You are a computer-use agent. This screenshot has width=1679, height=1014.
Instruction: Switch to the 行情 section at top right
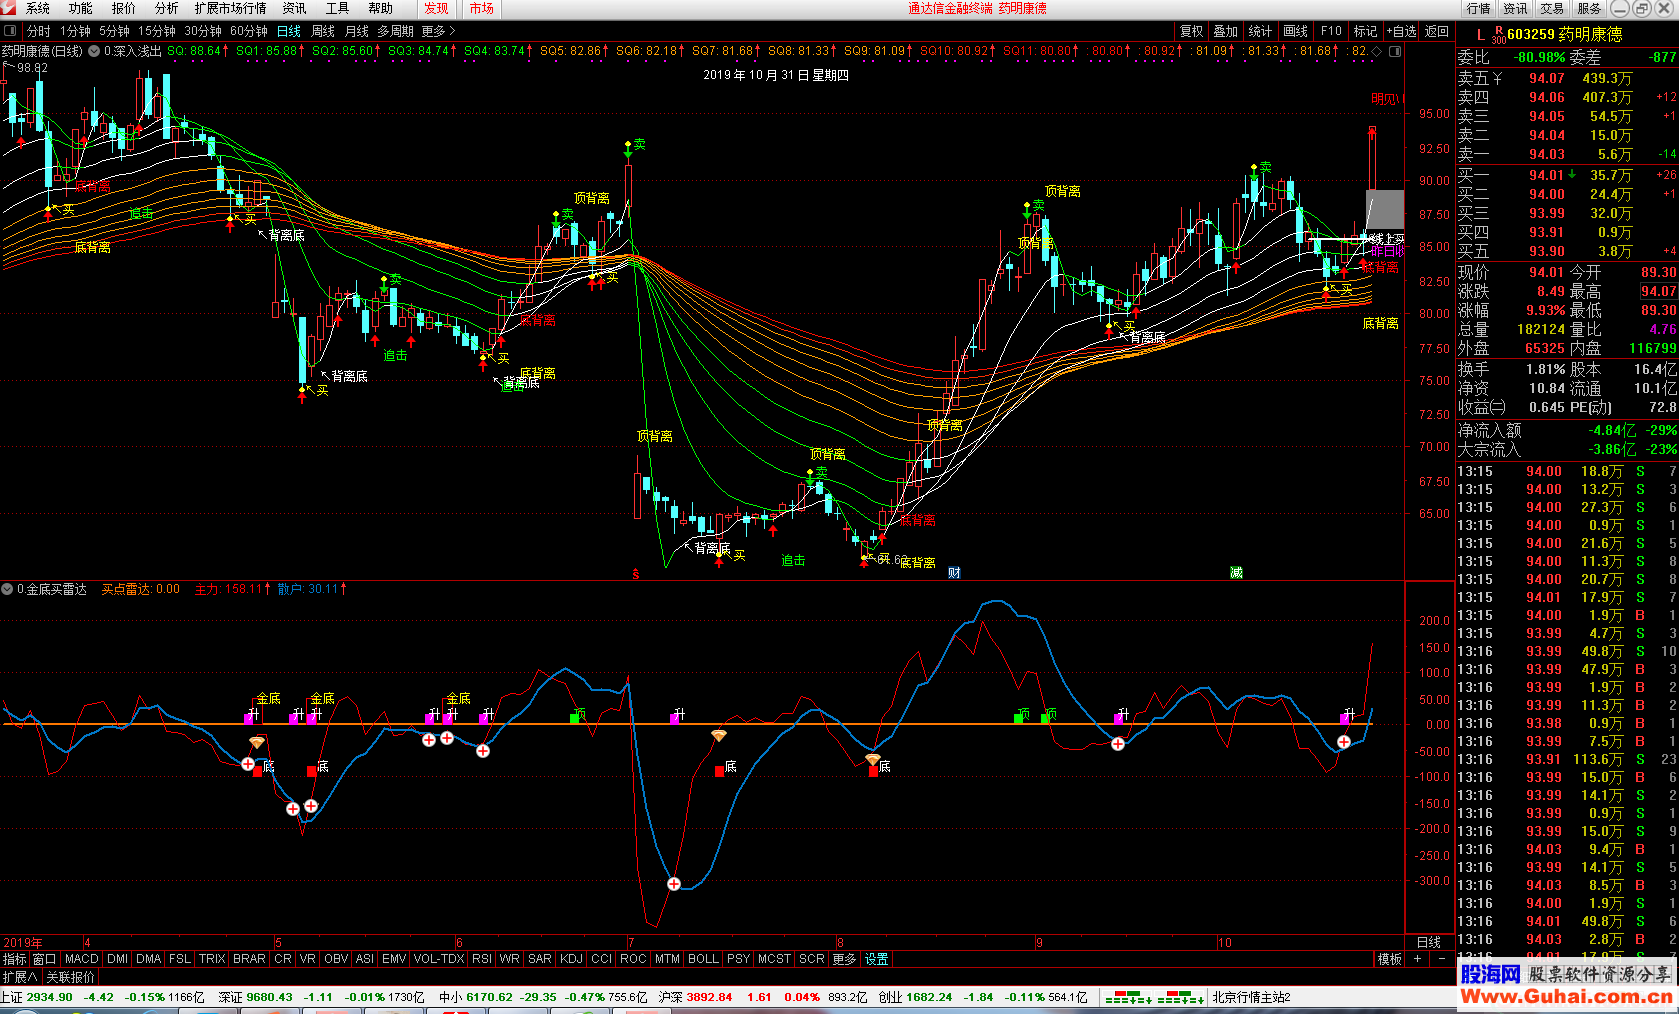(x=1479, y=8)
